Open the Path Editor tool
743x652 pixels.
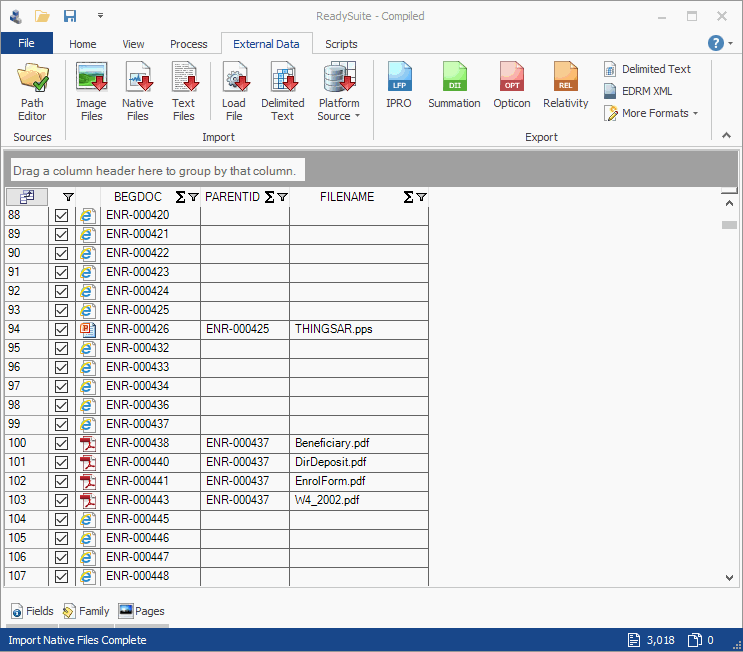tap(32, 91)
